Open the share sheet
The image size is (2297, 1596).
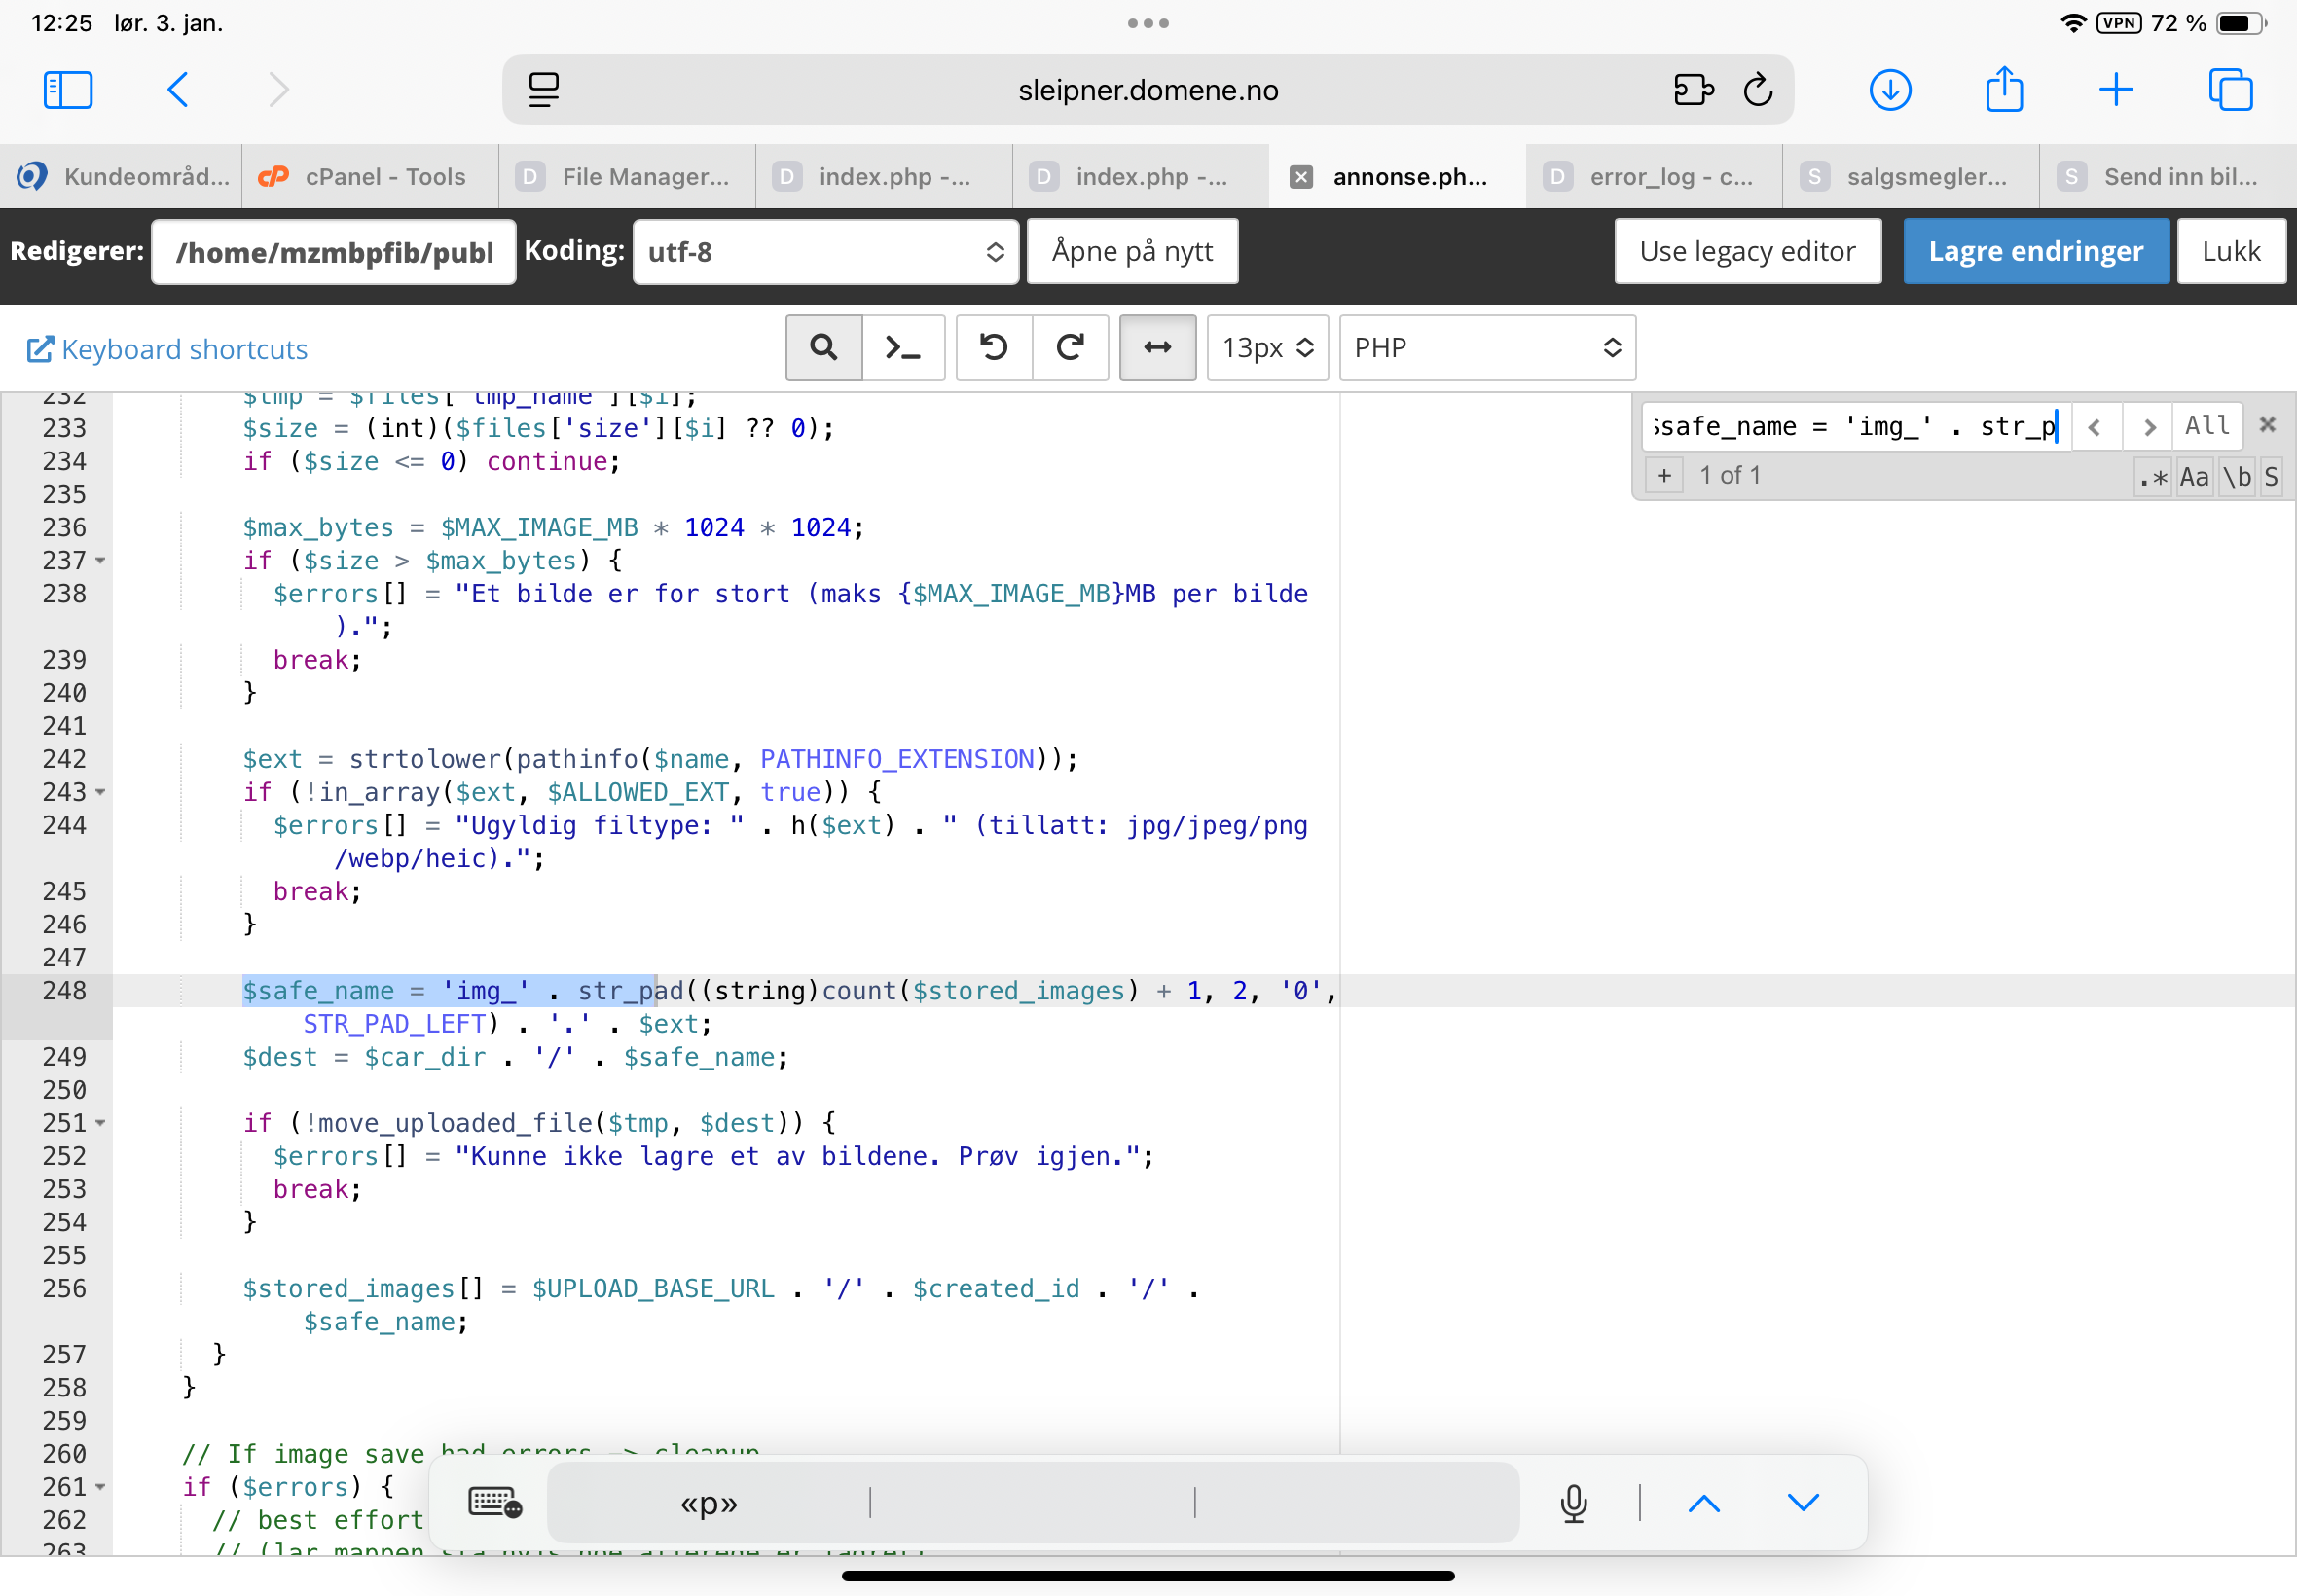pyautogui.click(x=2003, y=90)
